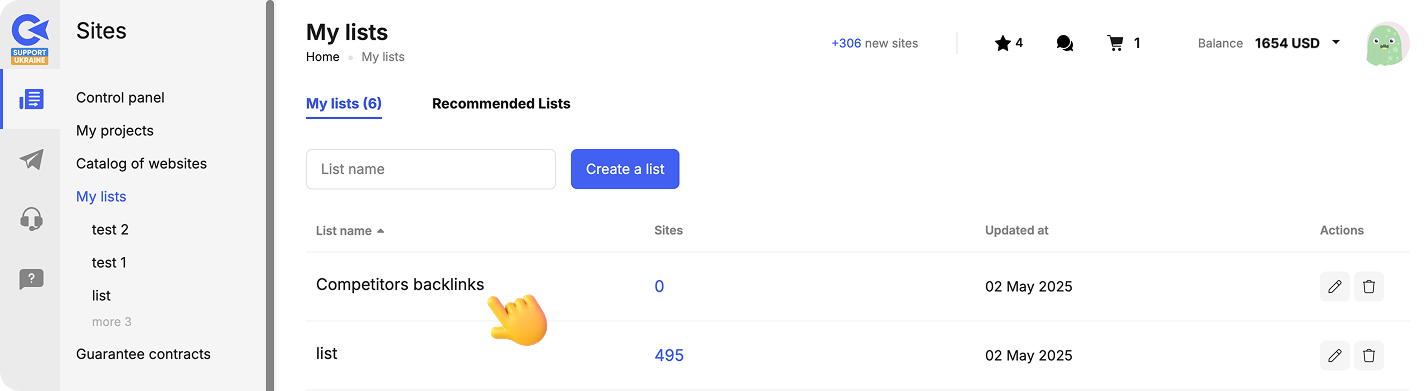Open the green monster profile avatar
1426x391 pixels.
pos(1387,44)
